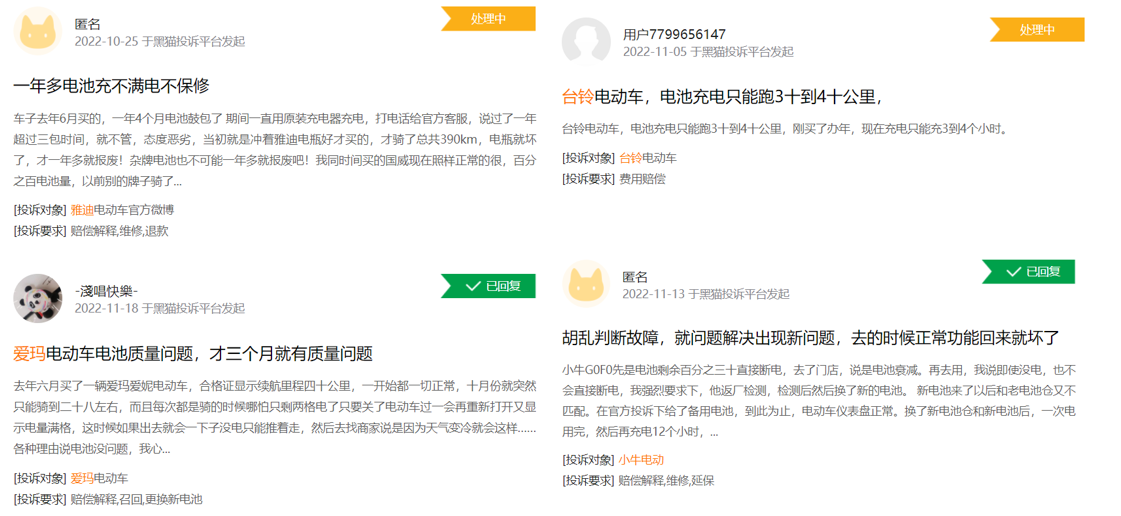The width and height of the screenshot is (1121, 516).
Task: Click the 处理中 badge on the 台铃 complaint
Action: (x=1037, y=30)
